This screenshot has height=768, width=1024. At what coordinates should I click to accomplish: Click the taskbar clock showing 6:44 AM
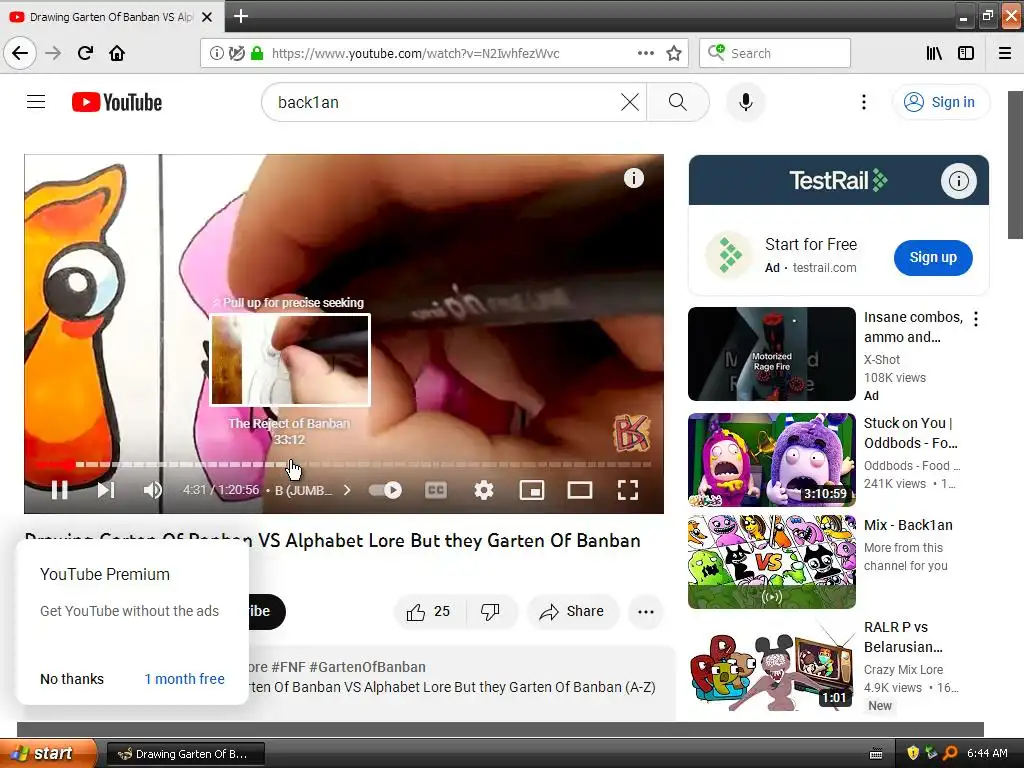[x=987, y=753]
